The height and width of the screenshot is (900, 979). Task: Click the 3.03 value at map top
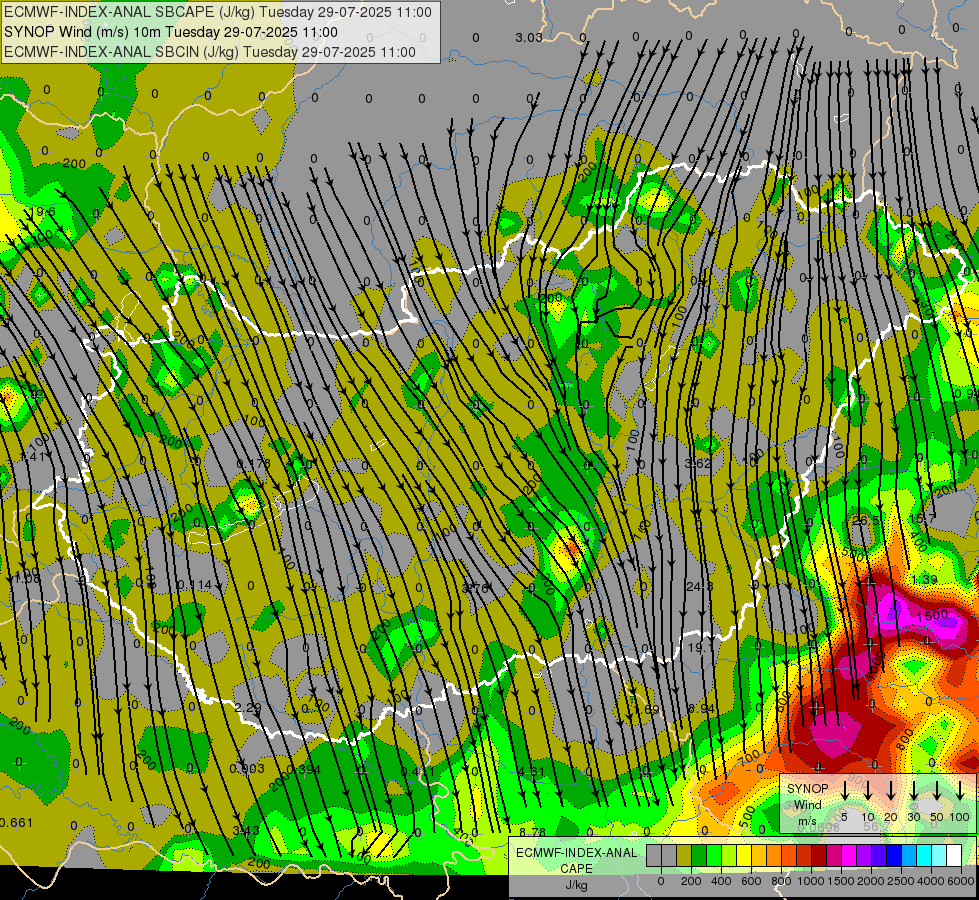[529, 37]
